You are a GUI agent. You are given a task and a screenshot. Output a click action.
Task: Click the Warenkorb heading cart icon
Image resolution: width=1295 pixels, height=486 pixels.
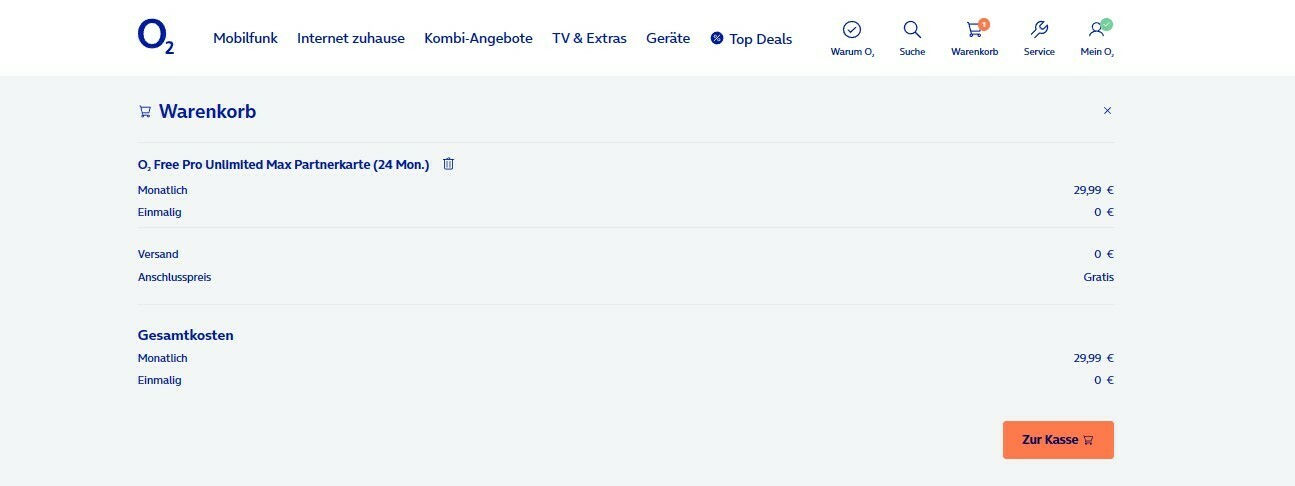coord(145,112)
